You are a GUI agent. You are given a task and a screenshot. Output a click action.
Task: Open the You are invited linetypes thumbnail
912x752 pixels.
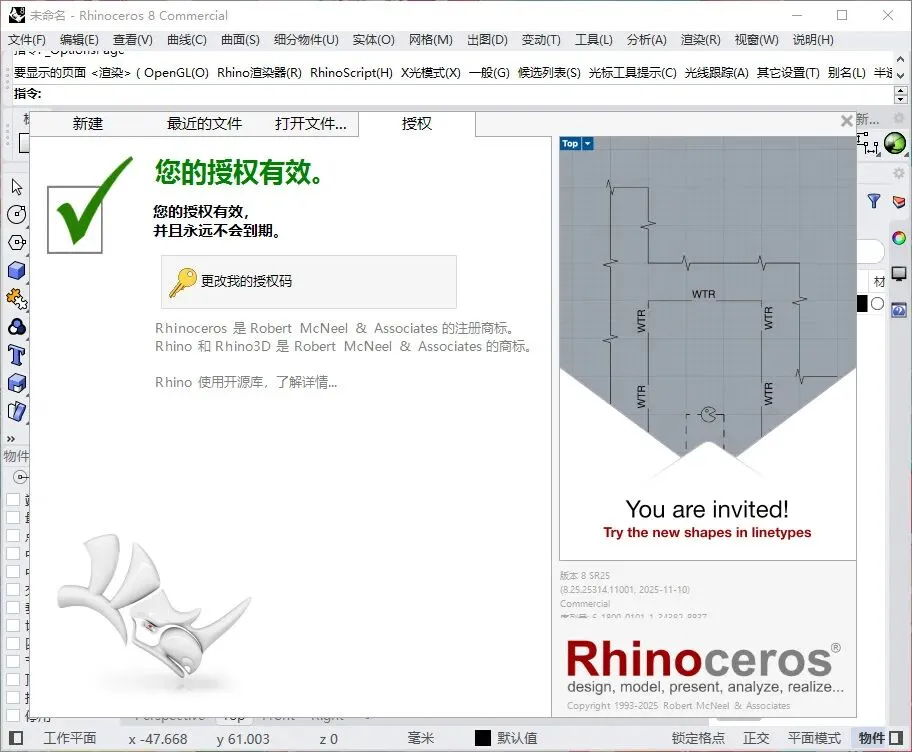click(707, 348)
